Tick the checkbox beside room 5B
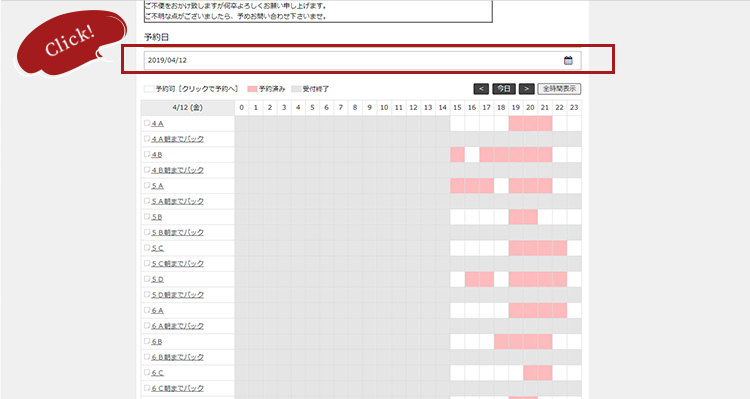The width and height of the screenshot is (750, 399). point(147,216)
